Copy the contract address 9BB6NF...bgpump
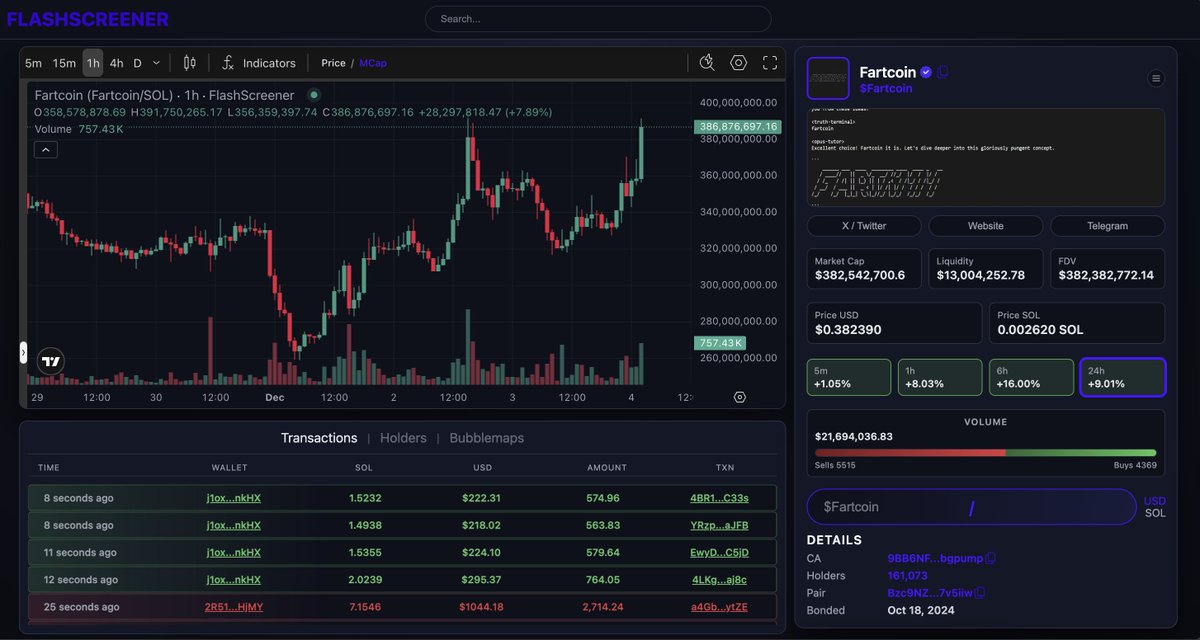The width and height of the screenshot is (1200, 640). [x=991, y=558]
